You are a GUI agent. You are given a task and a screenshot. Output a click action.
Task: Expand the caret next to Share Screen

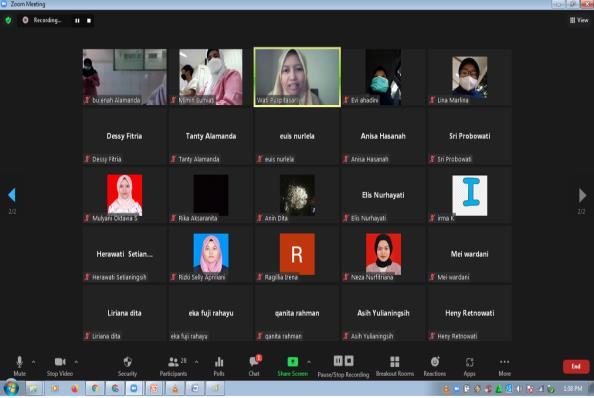(309, 362)
